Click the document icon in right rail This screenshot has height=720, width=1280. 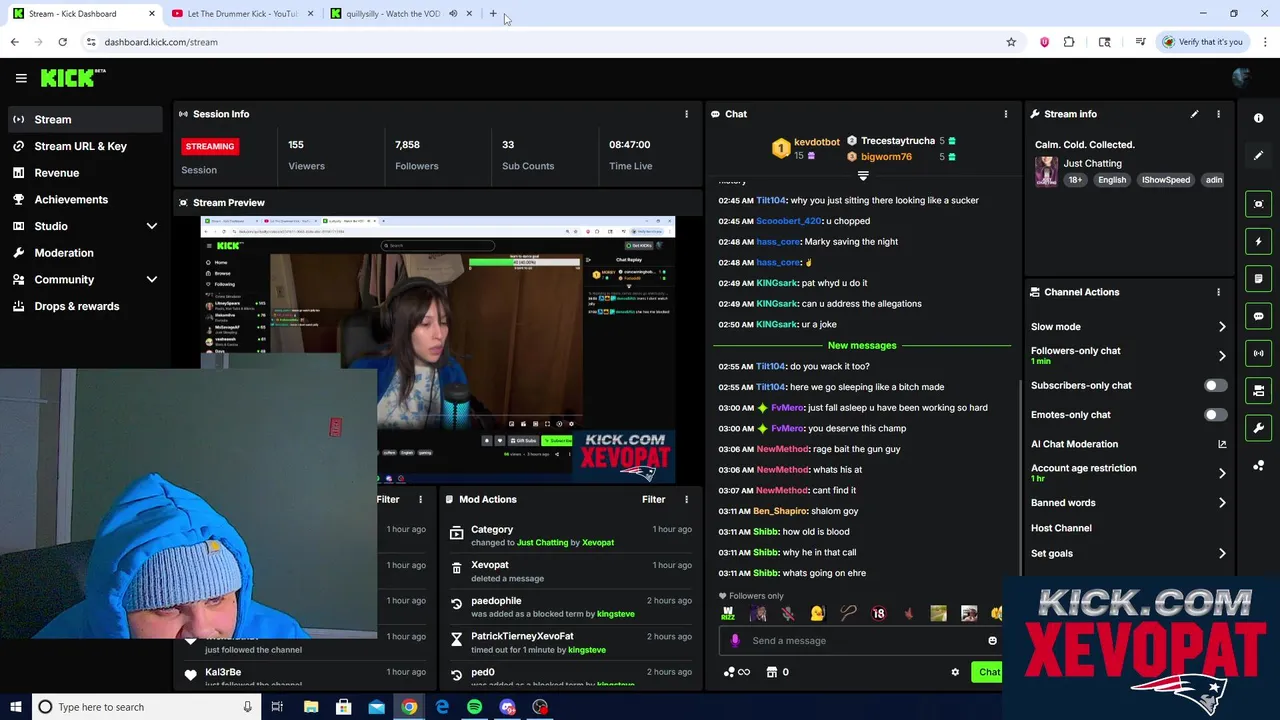point(1258,278)
